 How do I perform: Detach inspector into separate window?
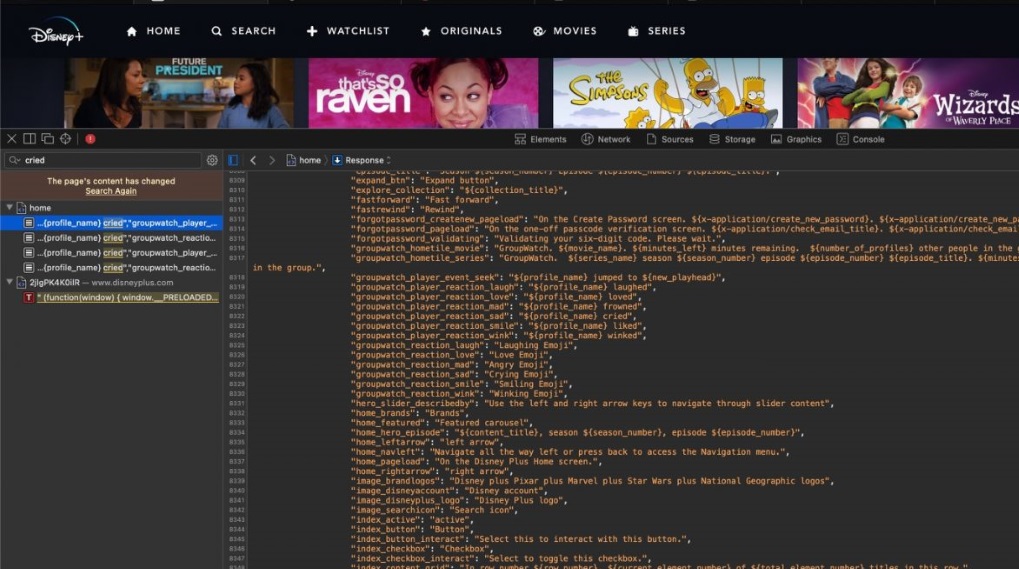tap(47, 138)
